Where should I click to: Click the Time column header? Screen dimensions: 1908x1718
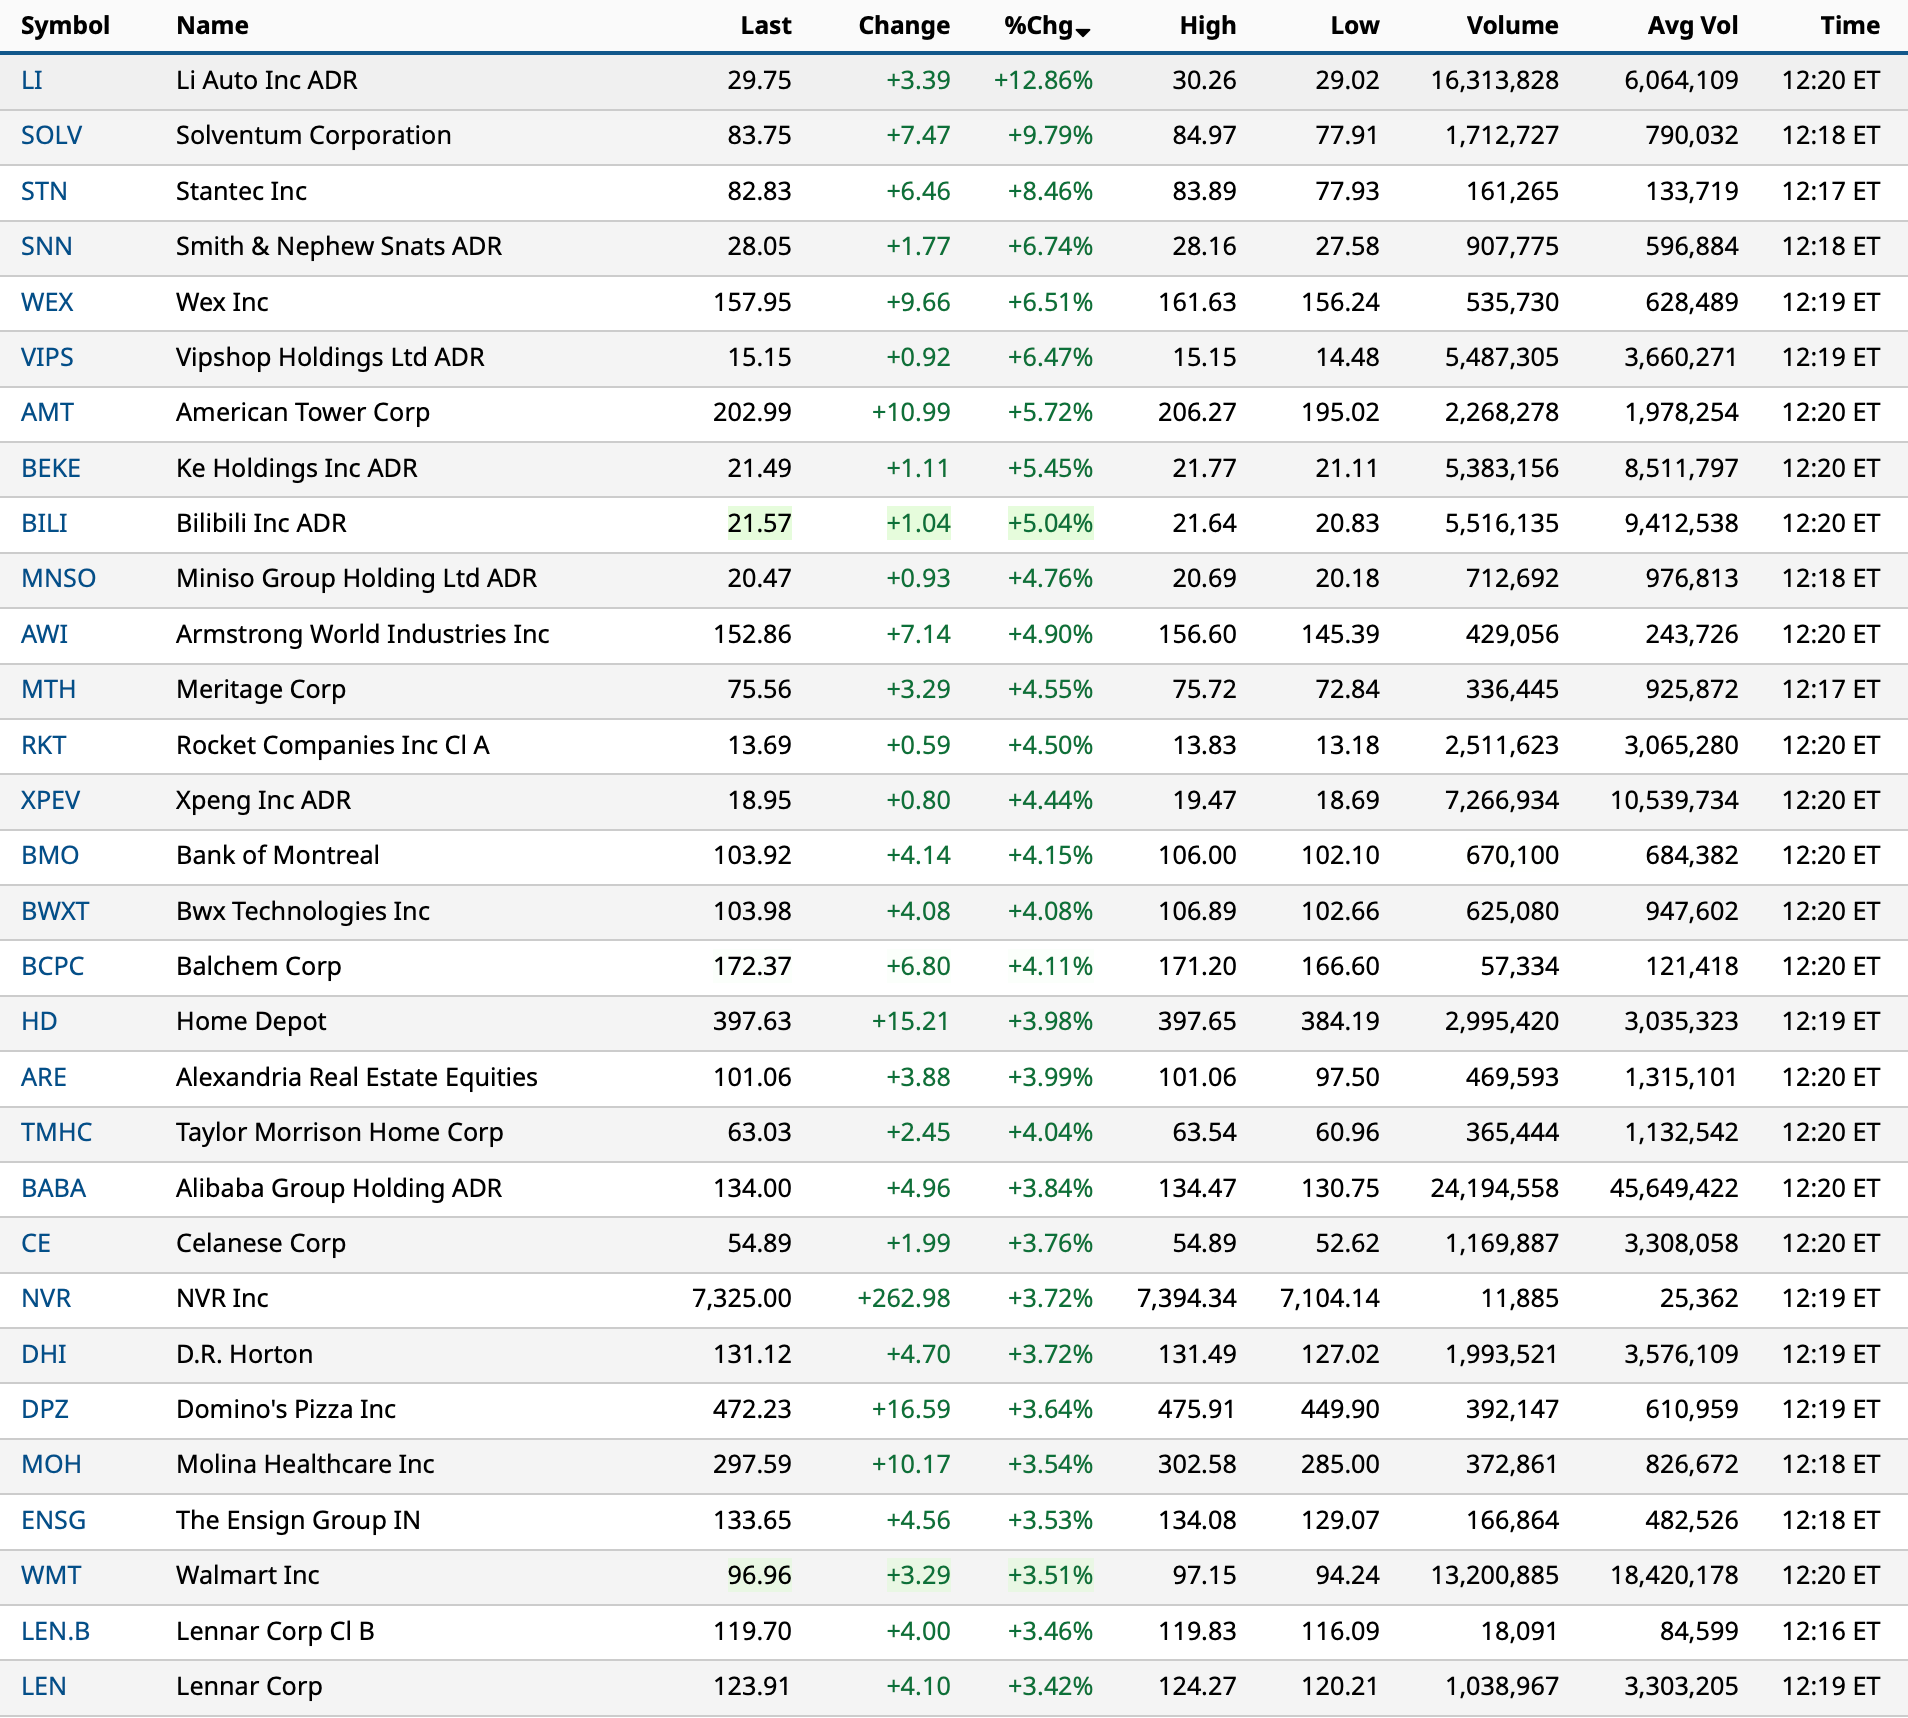1849,26
